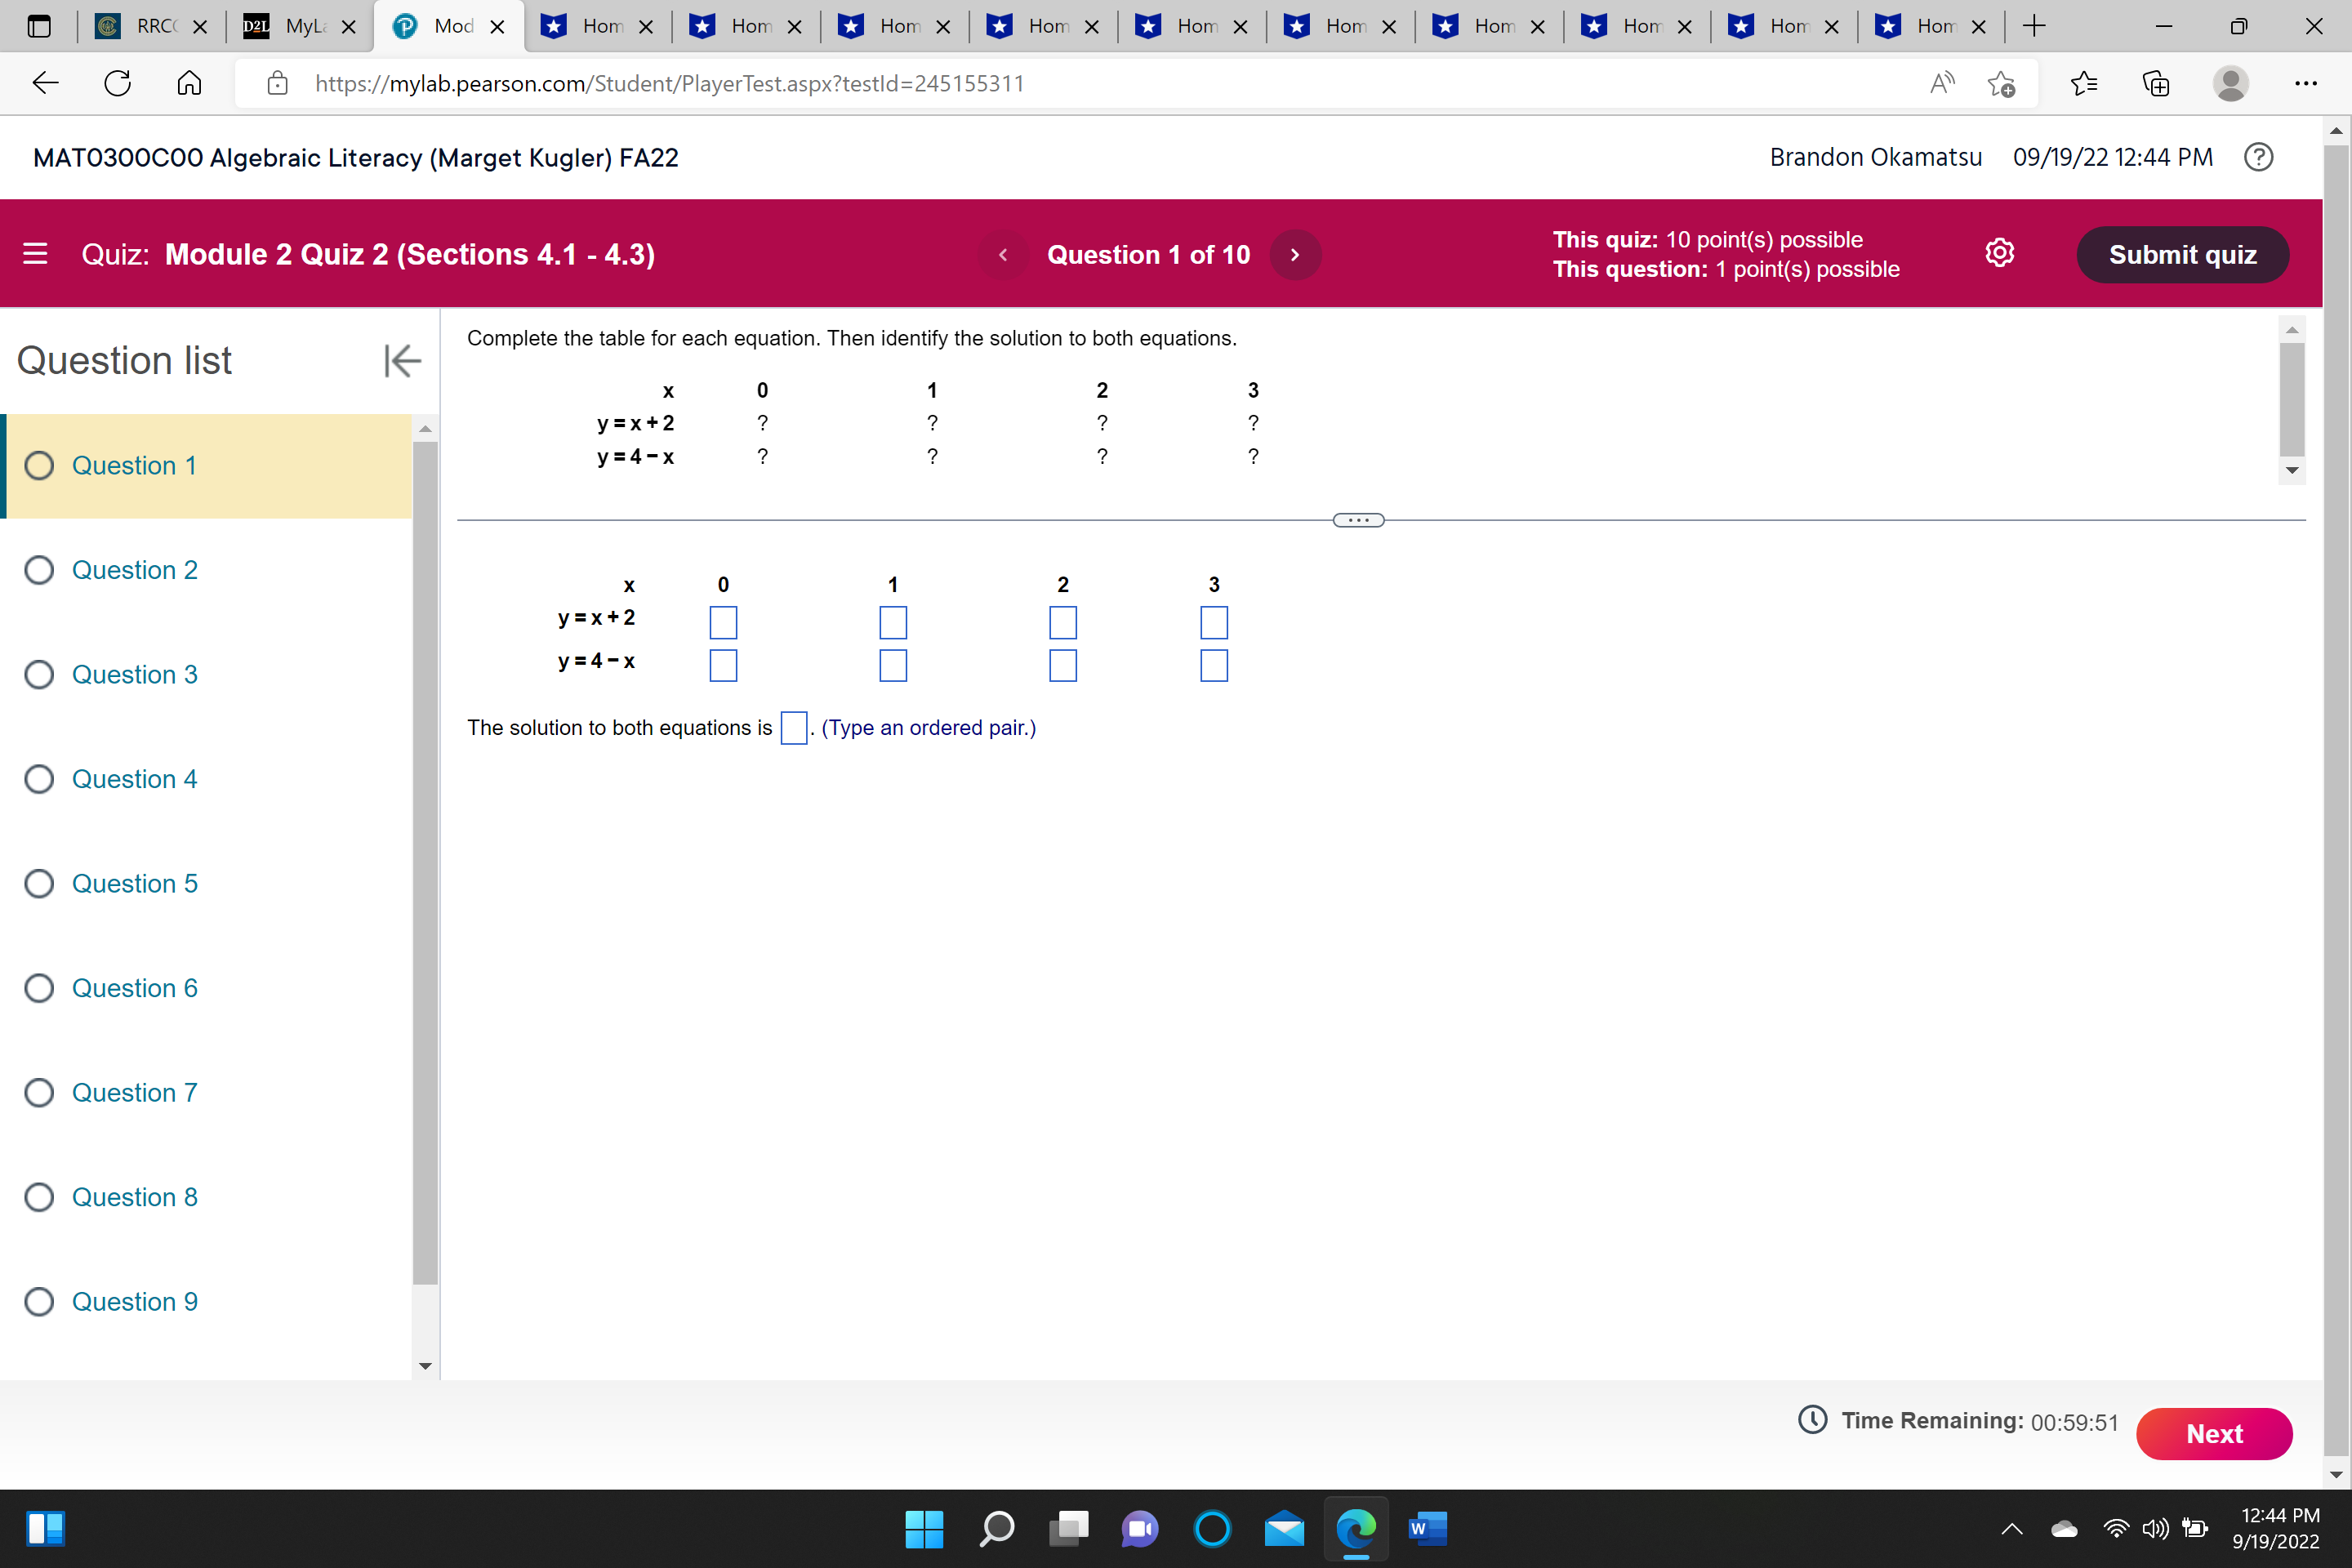
Task: Click the browser refresh icon
Action: 116,83
